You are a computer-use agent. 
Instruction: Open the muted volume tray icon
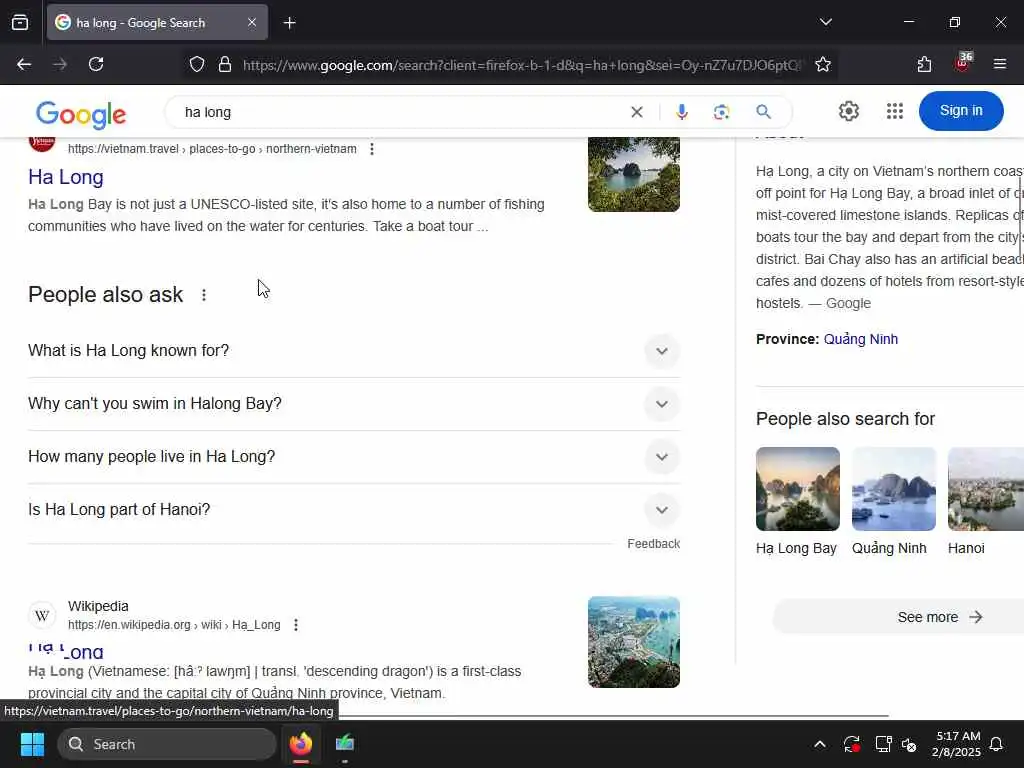tap(909, 744)
